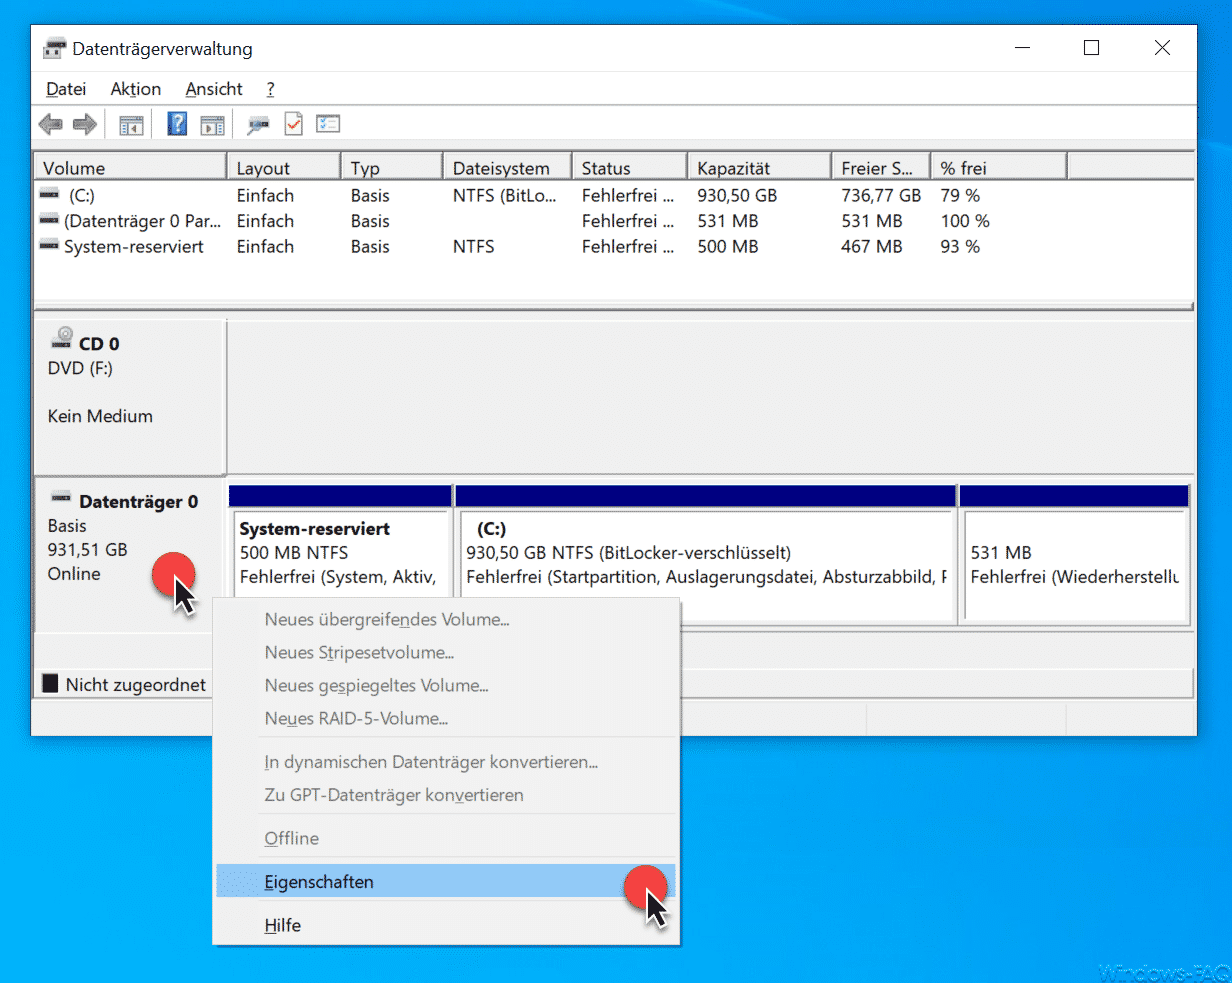This screenshot has width=1232, height=983.
Task: Open the Datei menu
Action: [x=66, y=89]
